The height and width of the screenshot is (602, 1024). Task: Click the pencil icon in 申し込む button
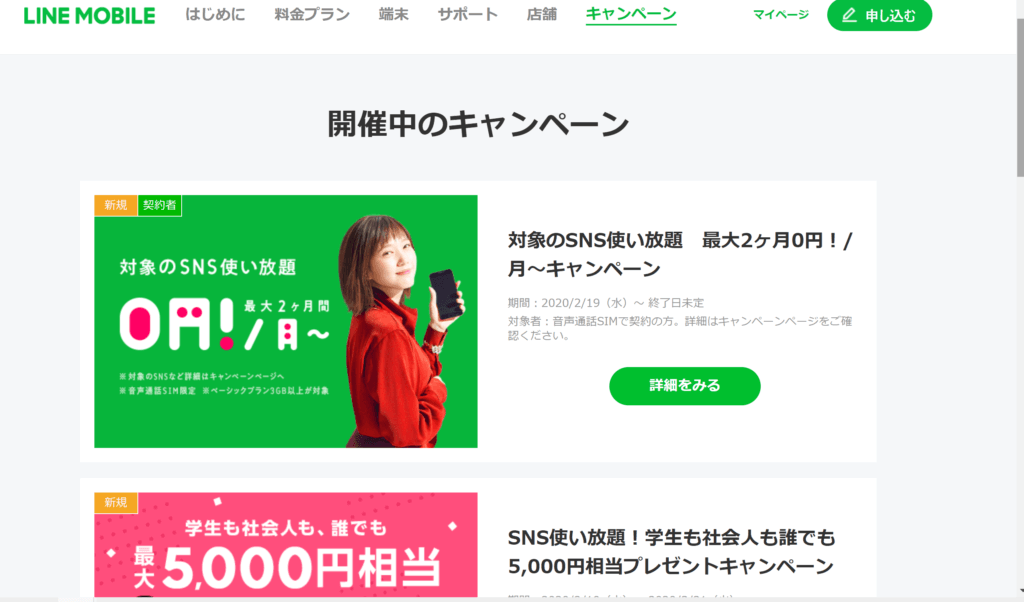point(849,15)
